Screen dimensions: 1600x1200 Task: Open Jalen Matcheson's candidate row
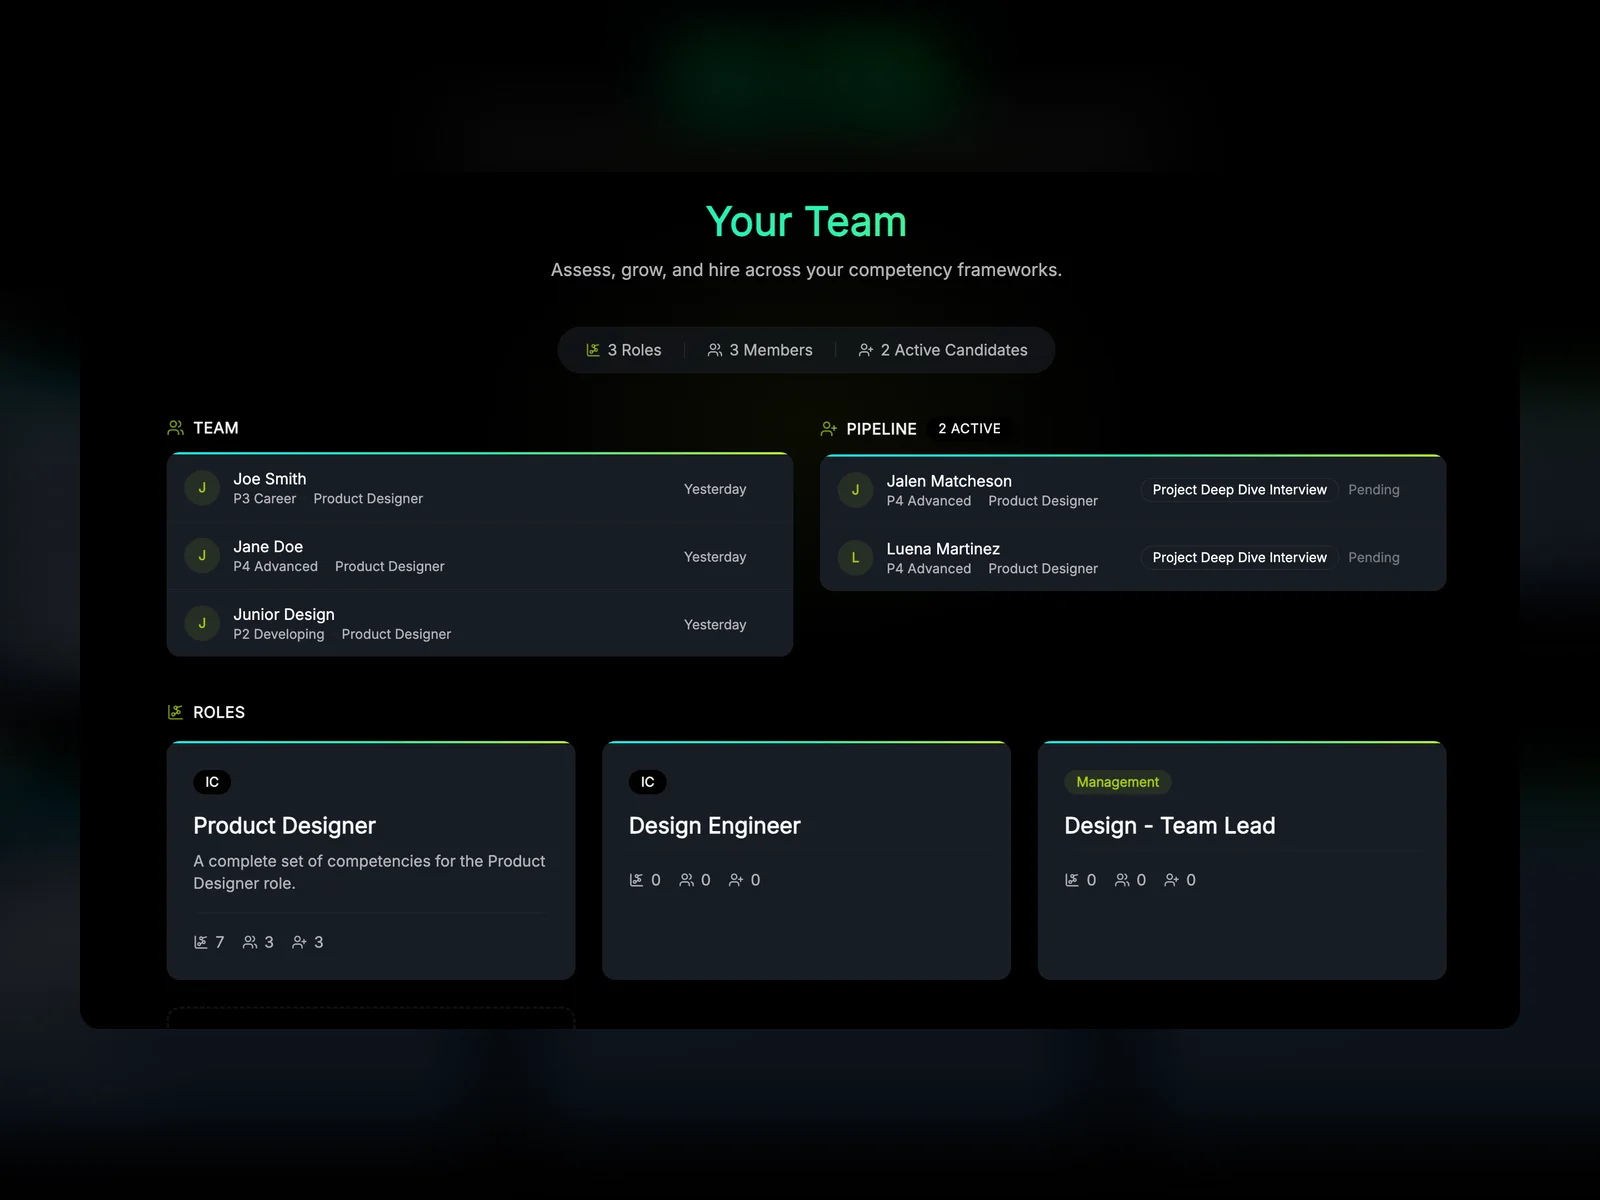[1133, 490]
